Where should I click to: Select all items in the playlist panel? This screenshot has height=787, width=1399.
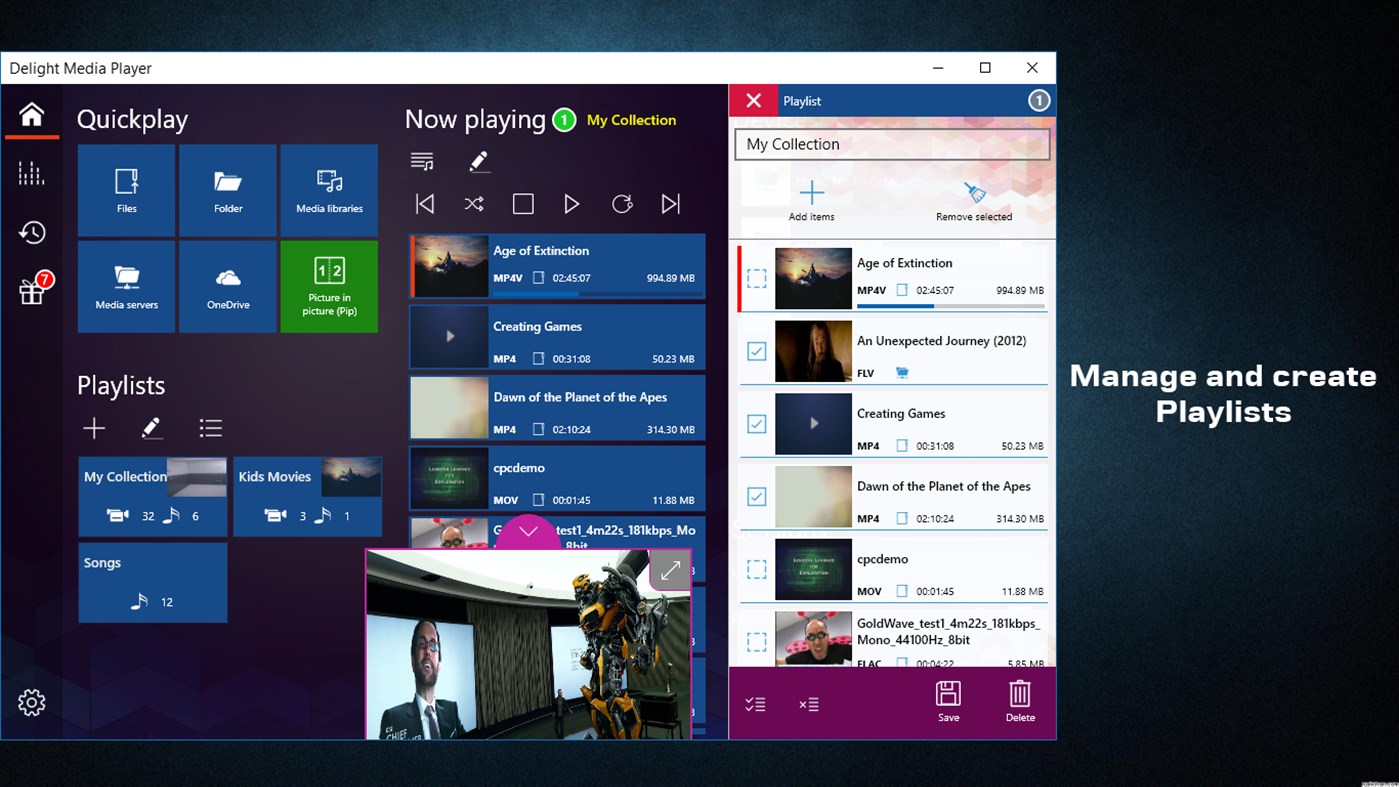(755, 703)
